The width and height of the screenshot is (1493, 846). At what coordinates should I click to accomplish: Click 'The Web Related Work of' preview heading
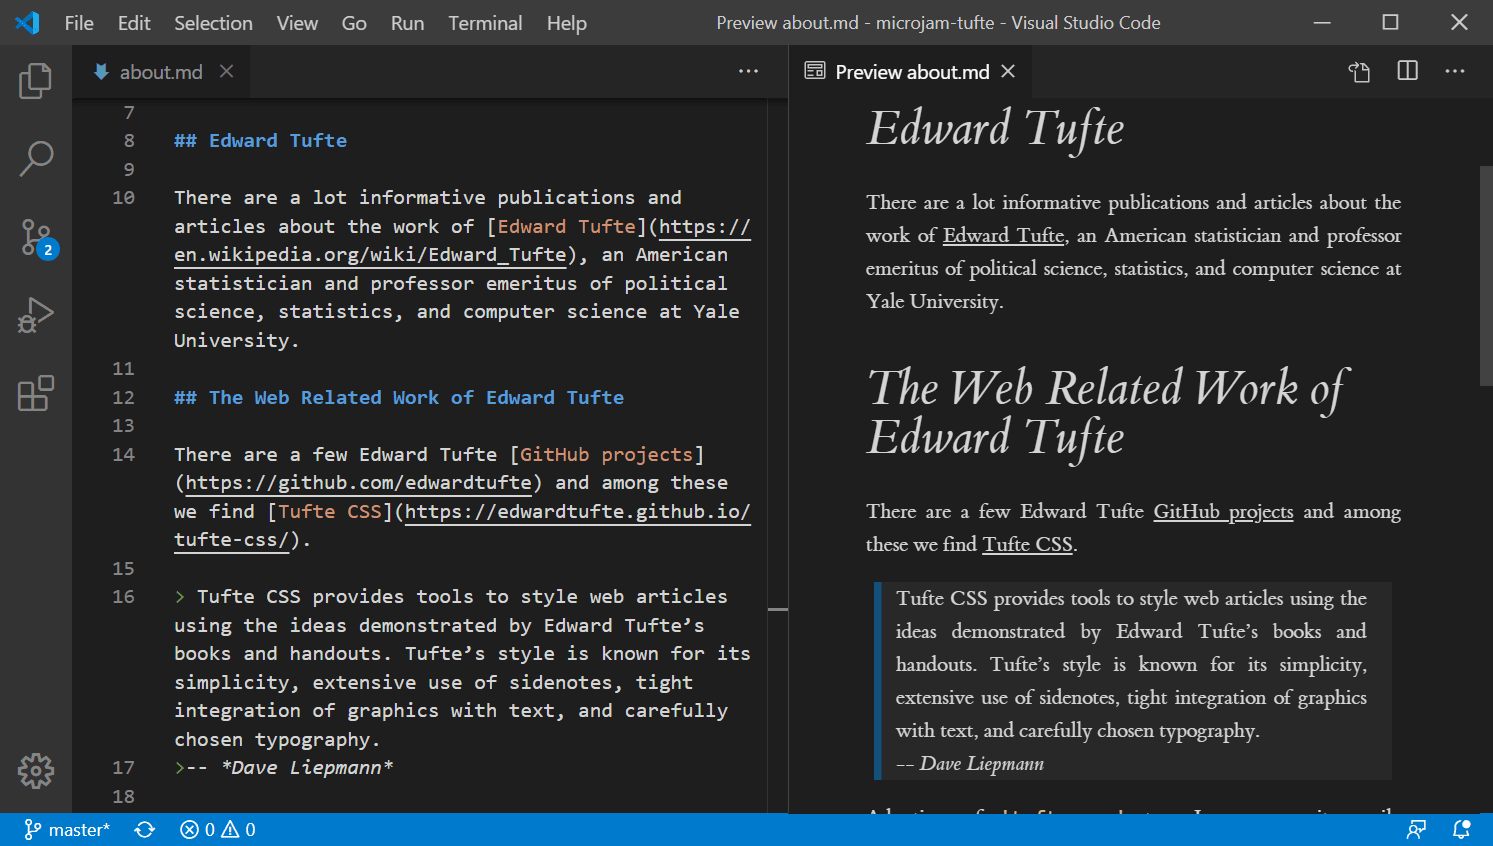tap(1108, 388)
